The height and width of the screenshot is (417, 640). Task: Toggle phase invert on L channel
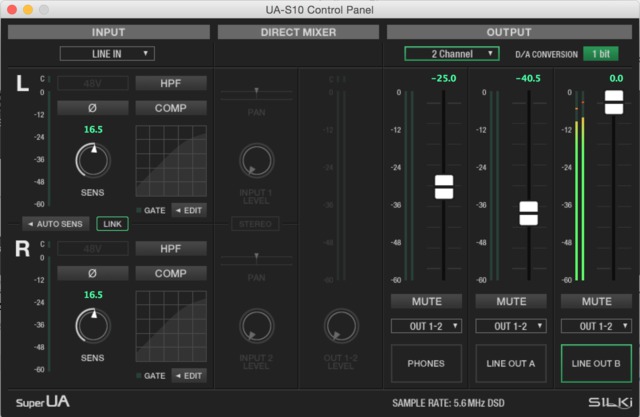[92, 107]
